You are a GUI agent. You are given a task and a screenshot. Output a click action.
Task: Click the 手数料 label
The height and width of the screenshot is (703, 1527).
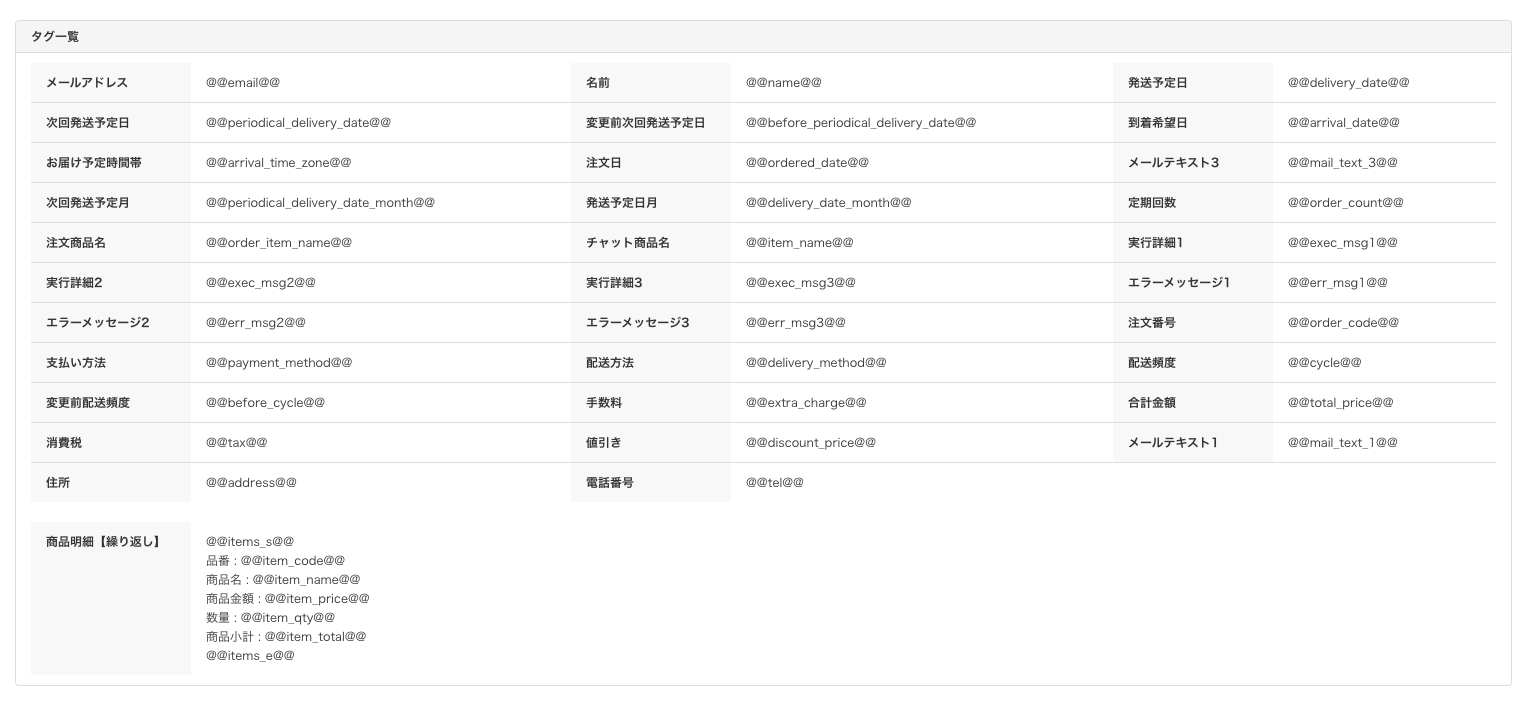604,403
